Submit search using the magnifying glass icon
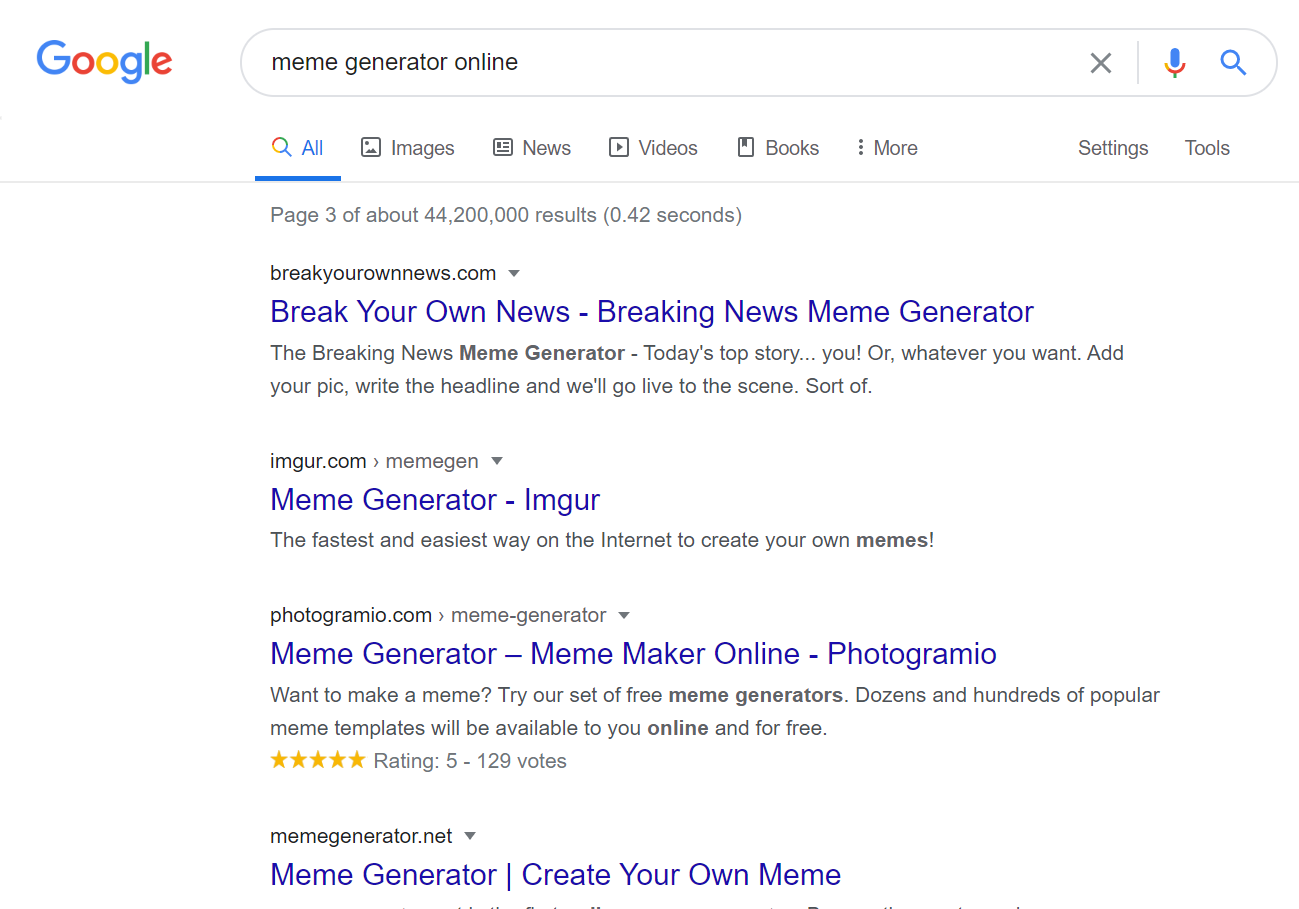Screen dimensions: 1299x909 pyautogui.click(x=1233, y=63)
